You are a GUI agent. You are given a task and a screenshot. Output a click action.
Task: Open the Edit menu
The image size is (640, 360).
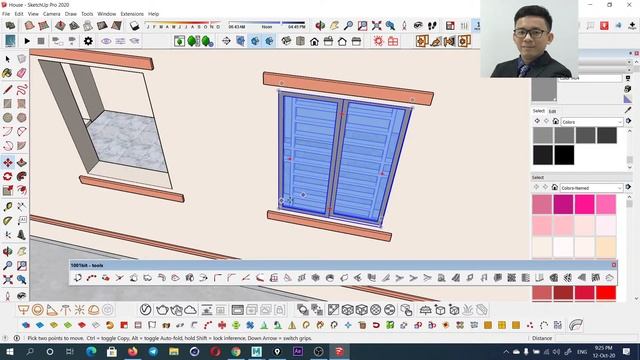coord(19,14)
